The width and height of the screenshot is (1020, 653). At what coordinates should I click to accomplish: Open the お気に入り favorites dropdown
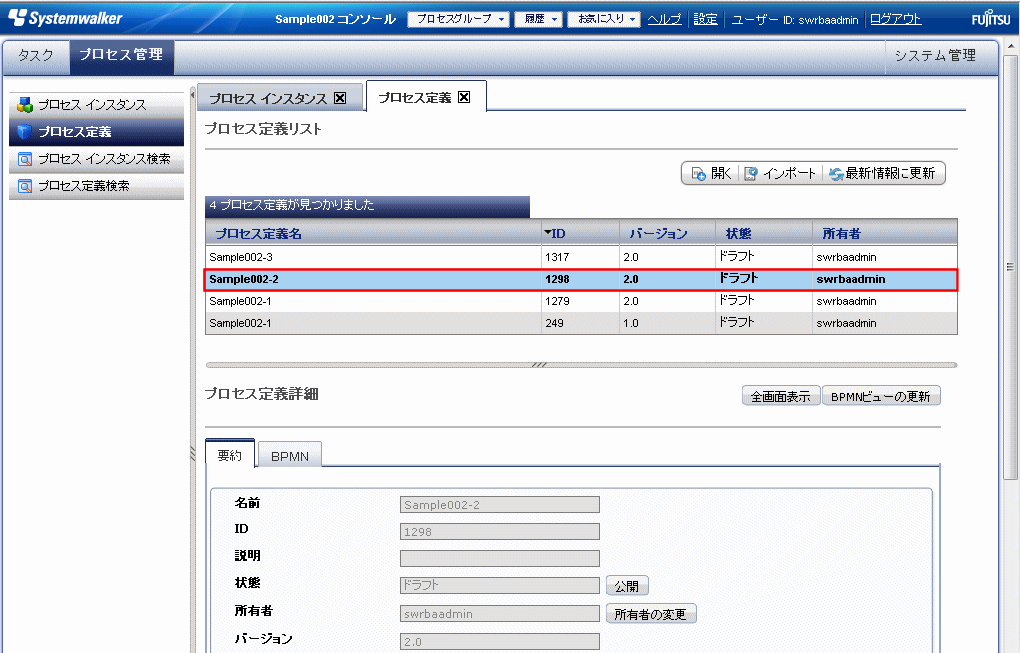(x=603, y=19)
